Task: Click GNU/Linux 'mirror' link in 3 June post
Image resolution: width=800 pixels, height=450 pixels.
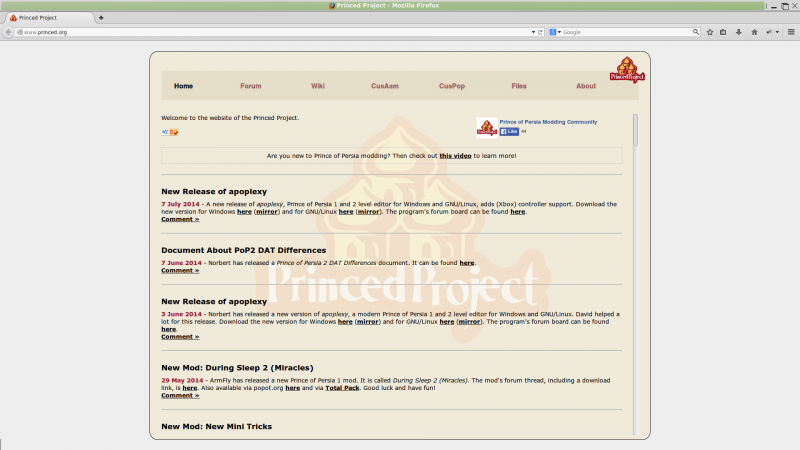Action: pos(469,322)
